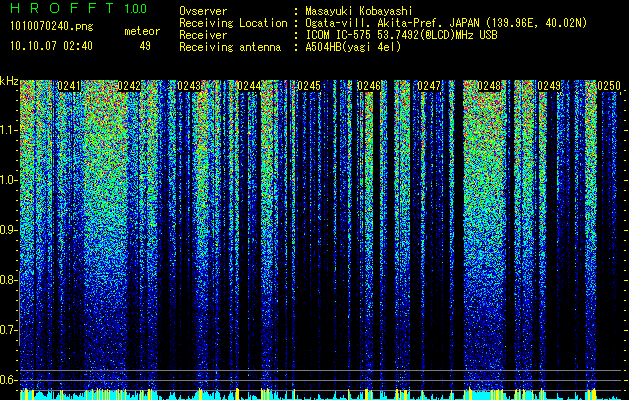Image resolution: width=629 pixels, height=400 pixels.
Task: Click time marker 0241
Action: (x=69, y=86)
